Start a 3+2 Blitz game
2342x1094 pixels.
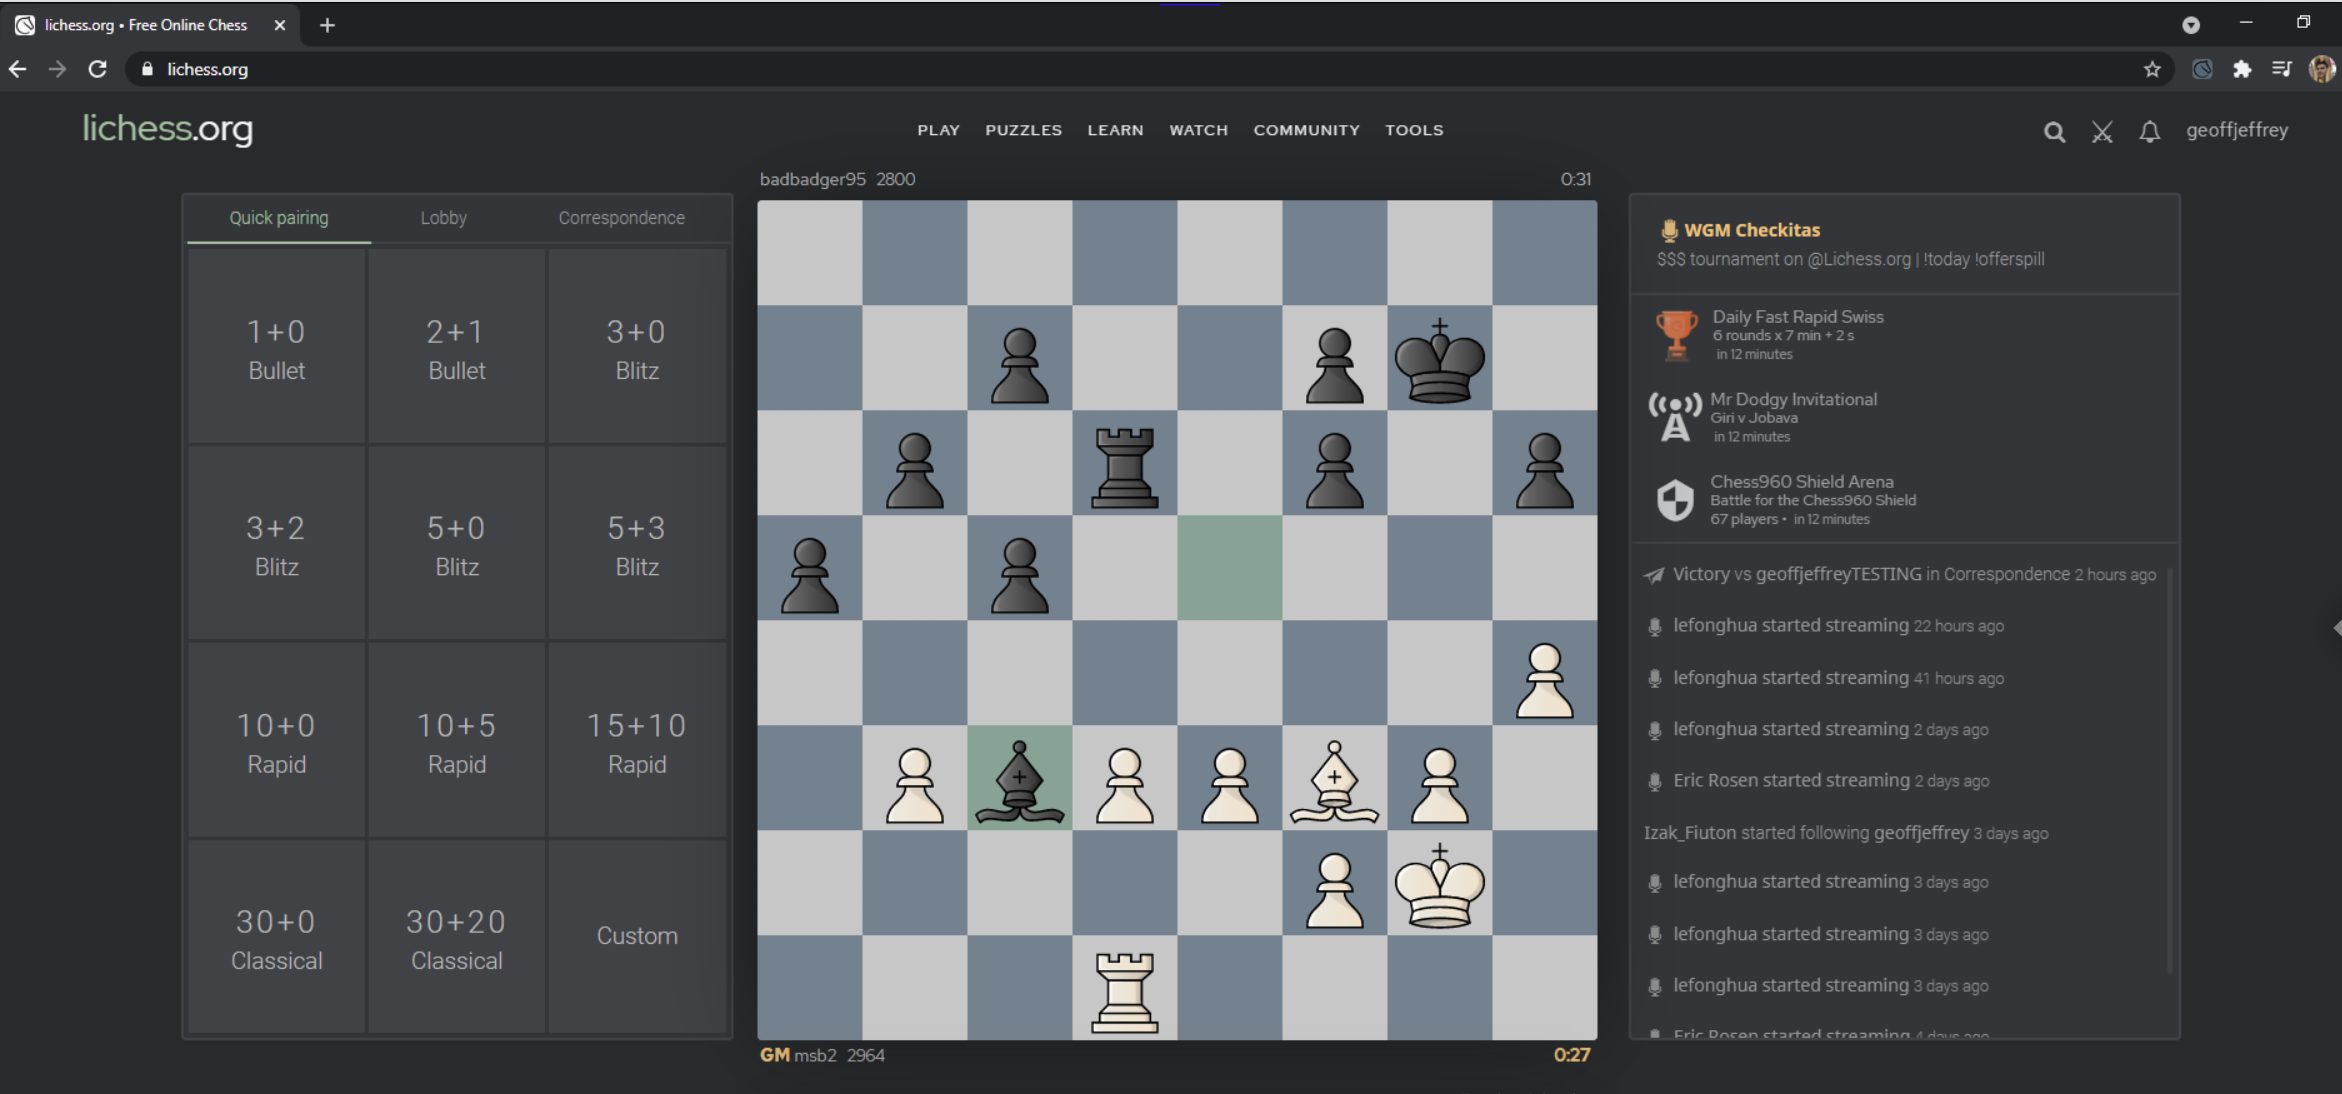[277, 543]
